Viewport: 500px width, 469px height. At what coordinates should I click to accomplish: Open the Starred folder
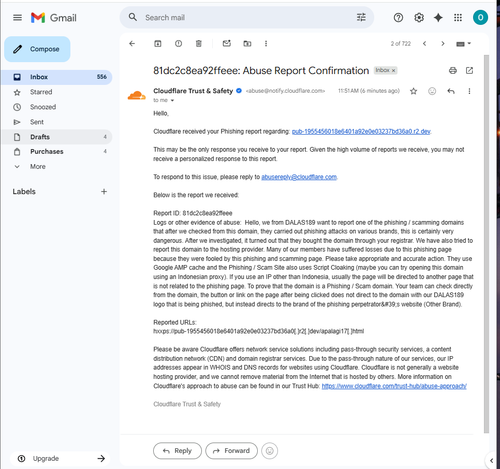56,92
